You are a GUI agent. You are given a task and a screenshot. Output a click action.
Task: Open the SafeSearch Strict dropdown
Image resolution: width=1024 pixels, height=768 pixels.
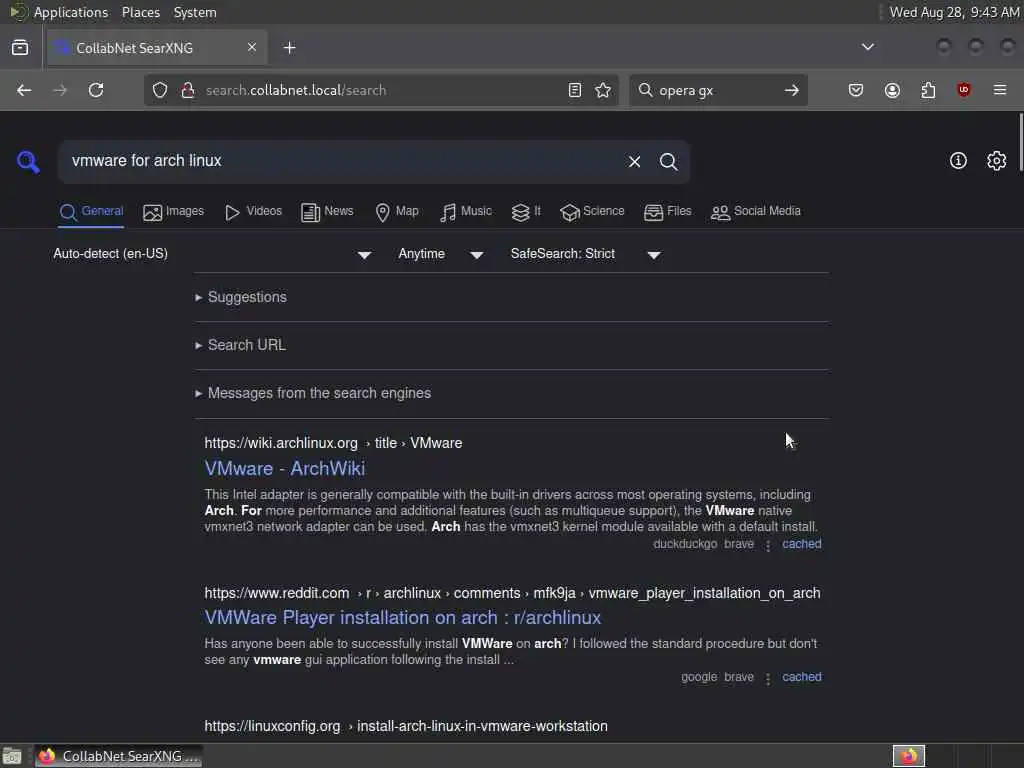coord(586,254)
